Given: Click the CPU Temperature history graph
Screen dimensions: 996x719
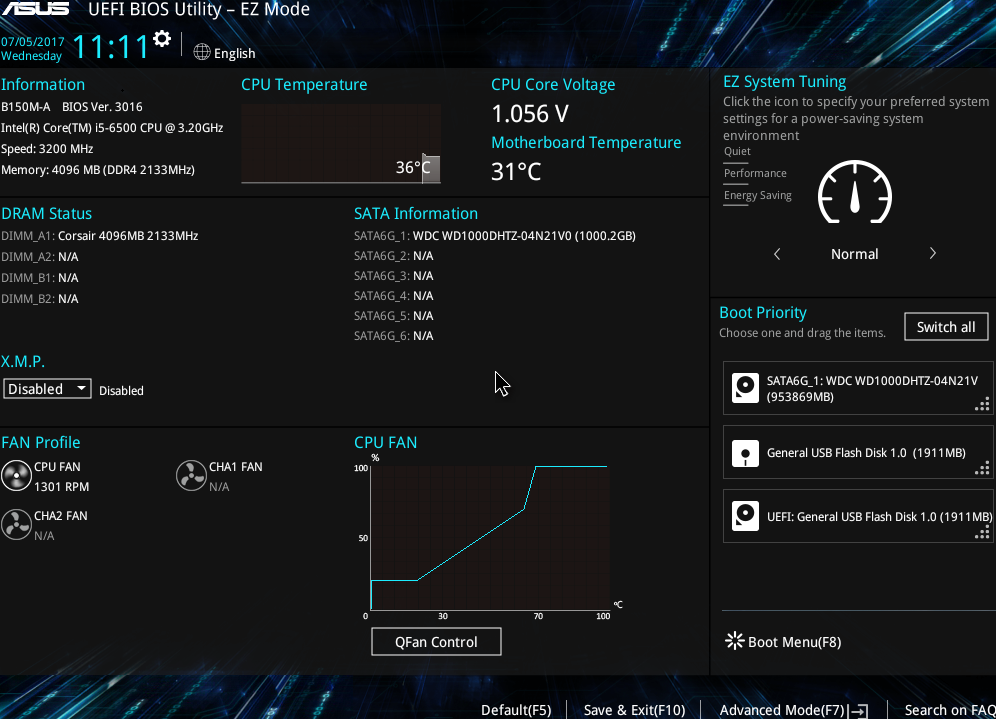Looking at the screenshot, I should click(340, 144).
